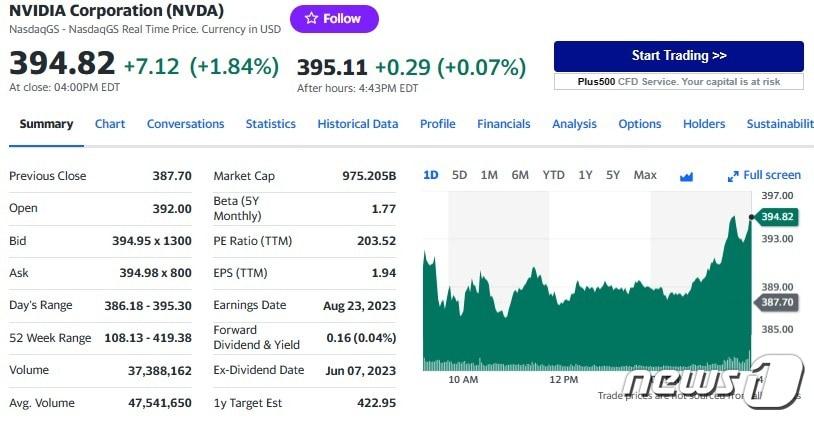Open the chart type icon

coord(686,176)
